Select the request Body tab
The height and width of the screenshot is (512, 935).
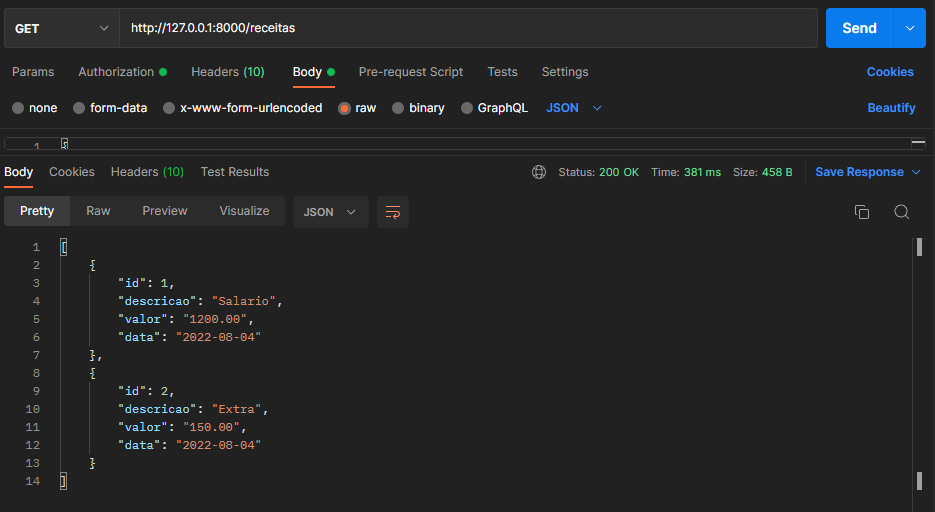click(314, 72)
